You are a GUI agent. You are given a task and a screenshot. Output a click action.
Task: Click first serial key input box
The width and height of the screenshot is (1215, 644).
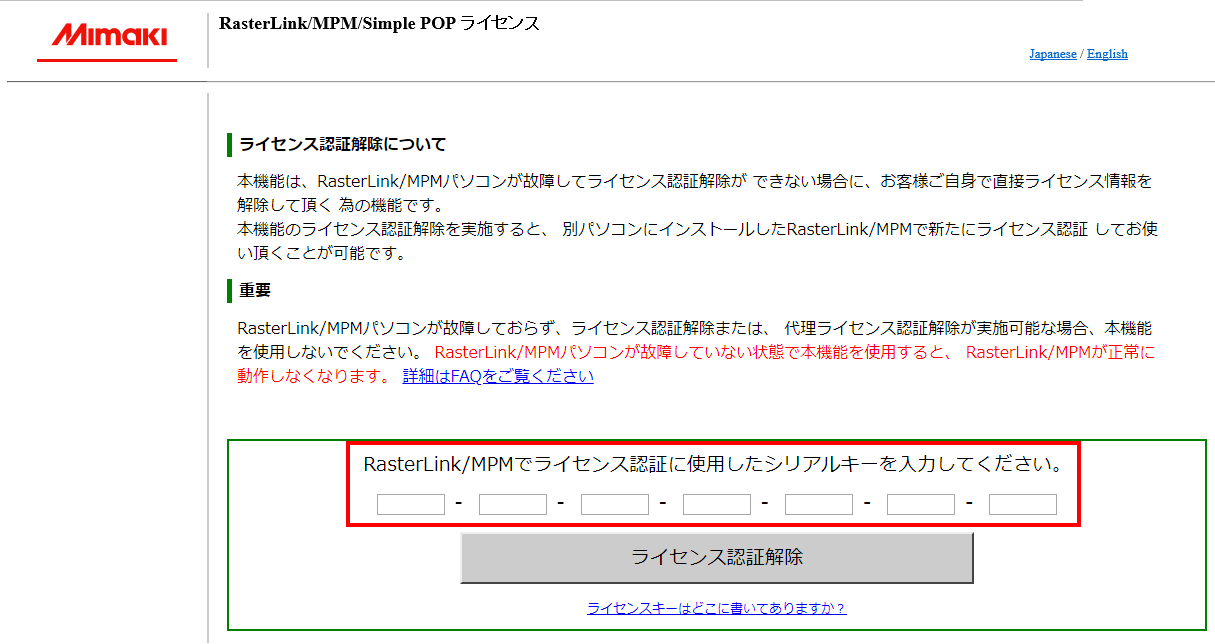[411, 504]
